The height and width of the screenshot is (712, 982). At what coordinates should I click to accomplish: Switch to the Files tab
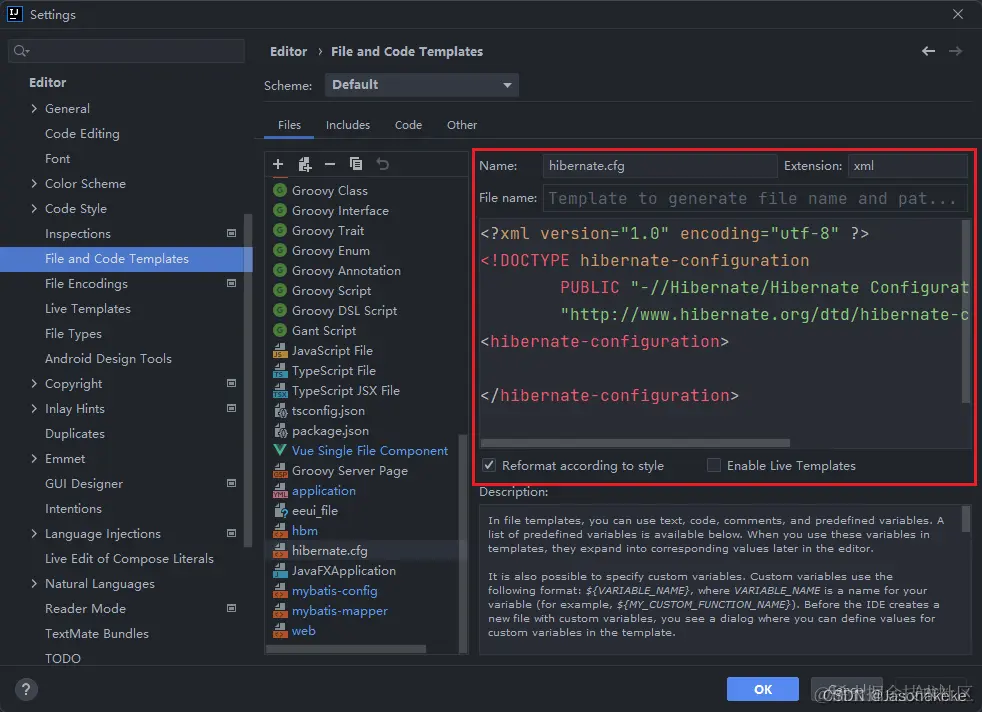pos(289,125)
